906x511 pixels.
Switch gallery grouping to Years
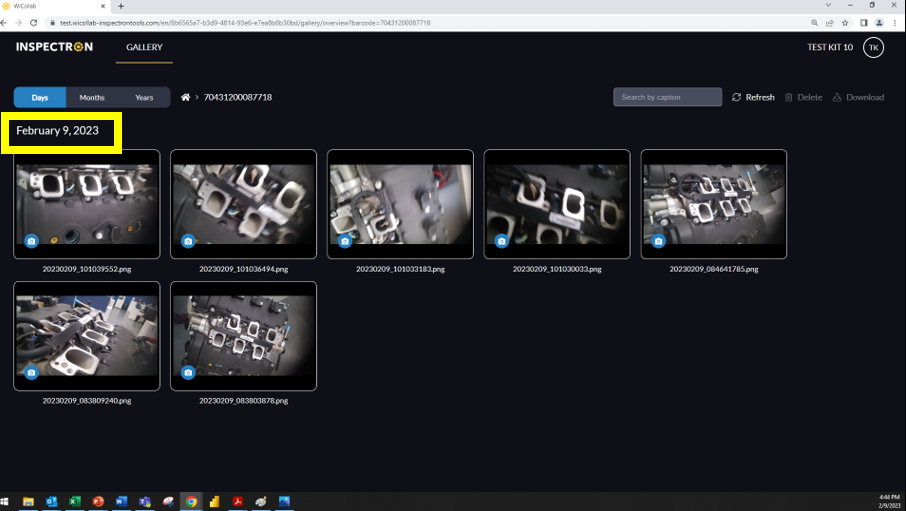[x=144, y=98]
